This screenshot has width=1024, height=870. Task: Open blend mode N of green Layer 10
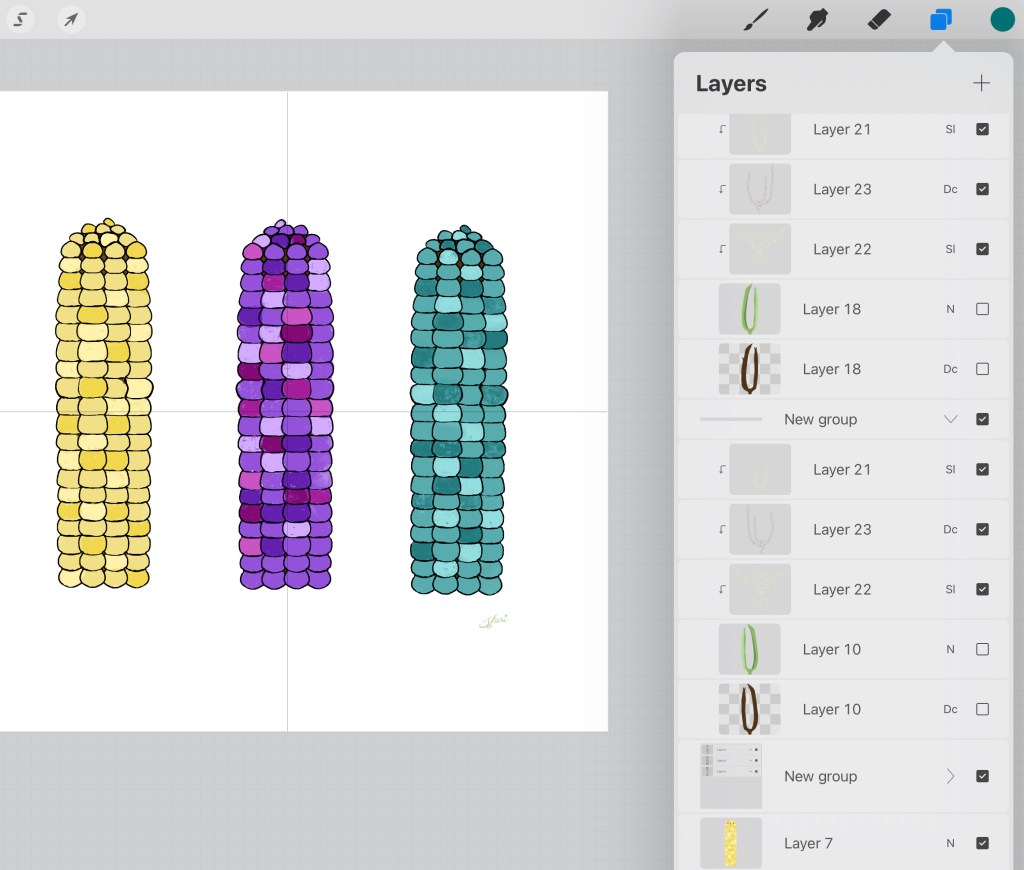[x=950, y=649]
